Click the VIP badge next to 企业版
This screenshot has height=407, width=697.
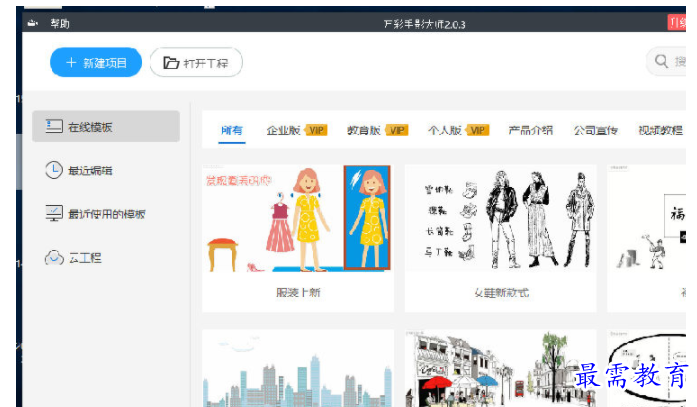317,131
